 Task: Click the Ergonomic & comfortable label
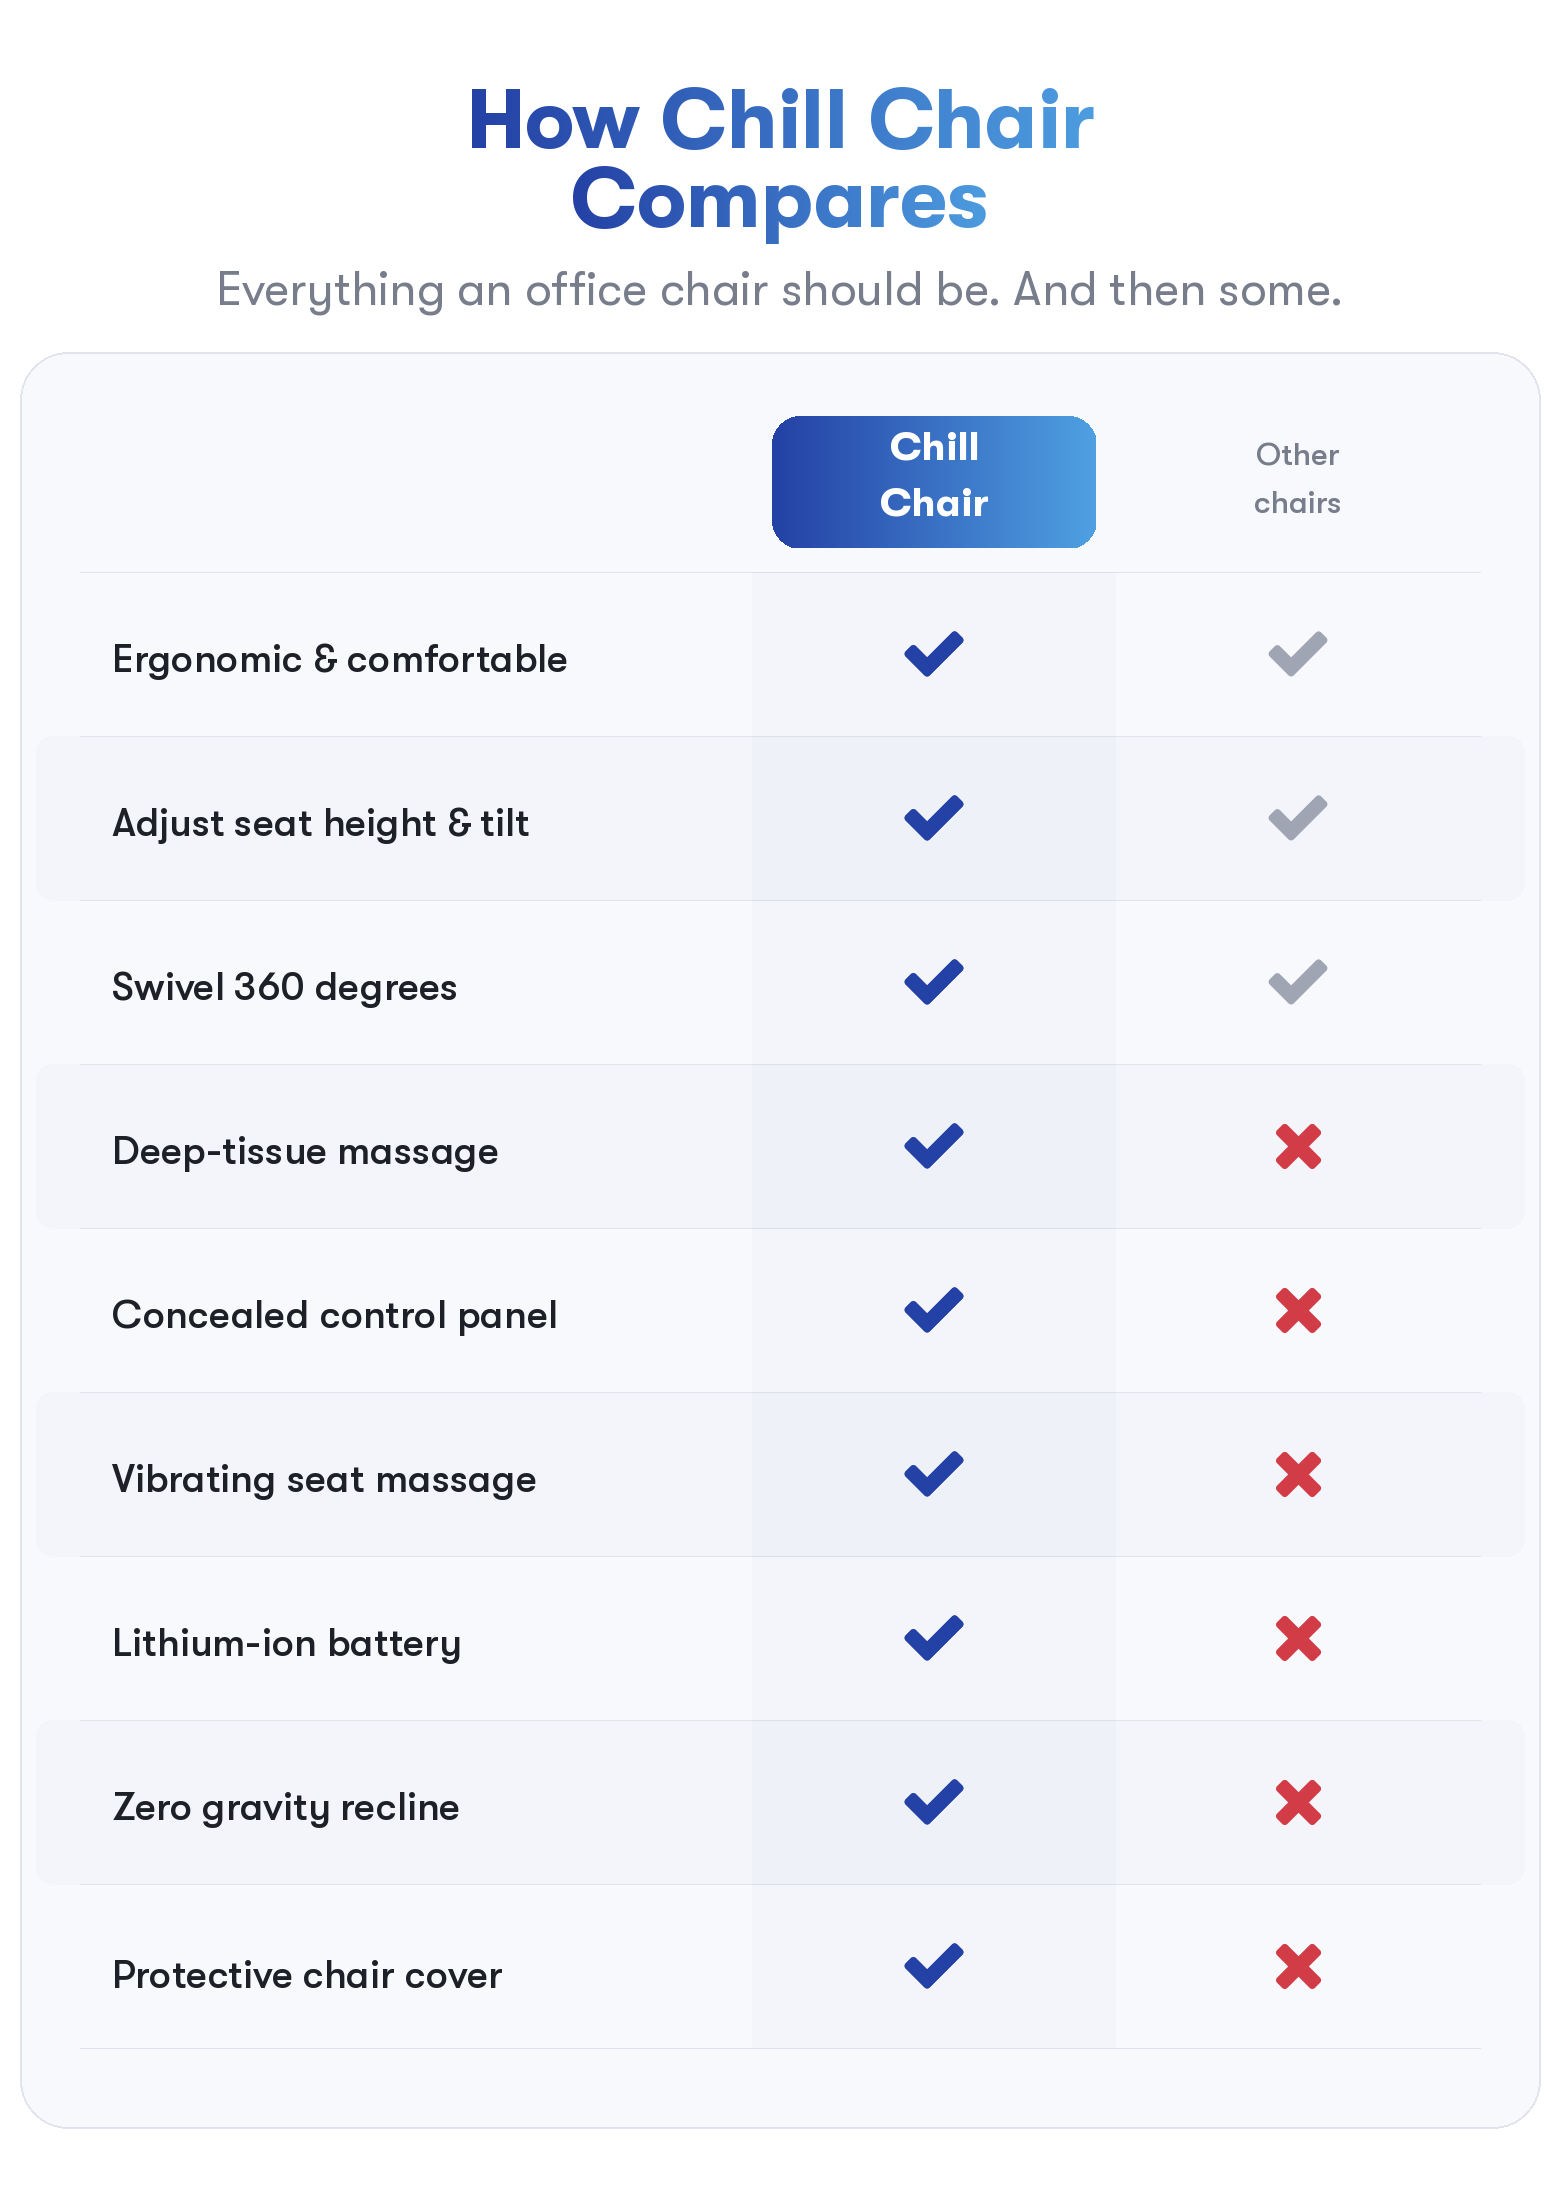pyautogui.click(x=339, y=659)
